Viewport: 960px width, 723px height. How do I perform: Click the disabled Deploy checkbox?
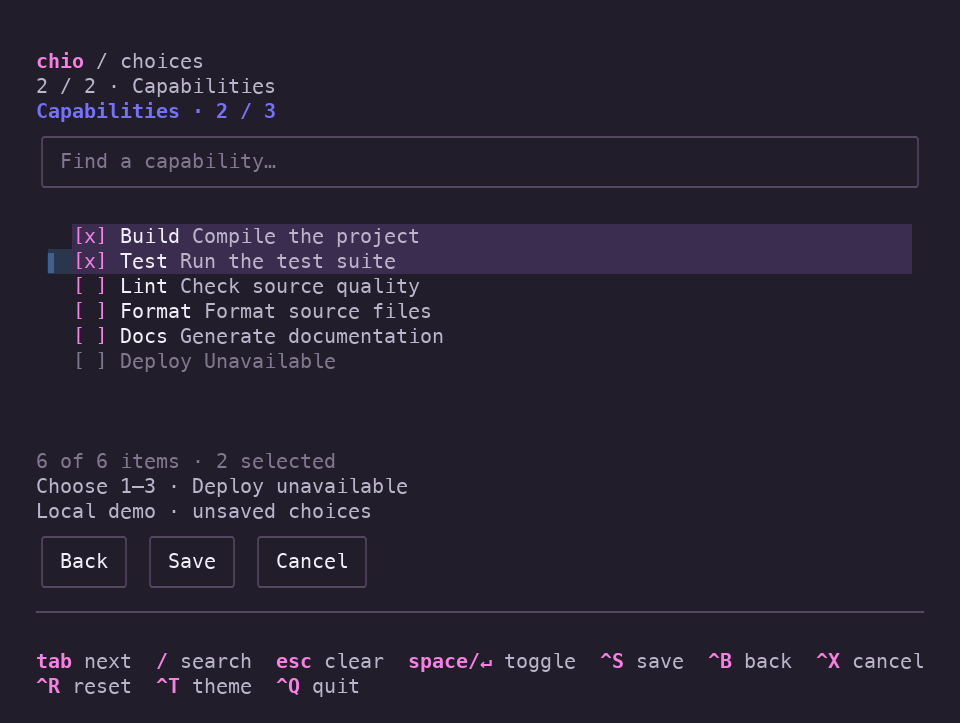pyautogui.click(x=90, y=362)
